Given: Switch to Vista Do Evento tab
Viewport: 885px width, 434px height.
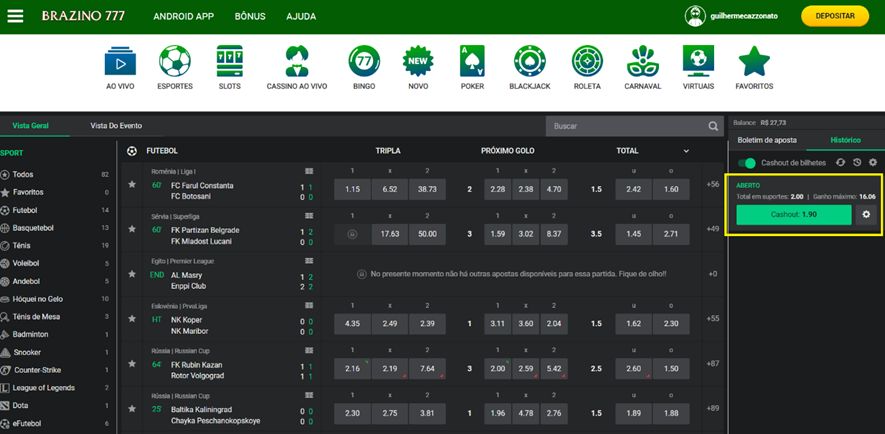Looking at the screenshot, I should [x=116, y=126].
